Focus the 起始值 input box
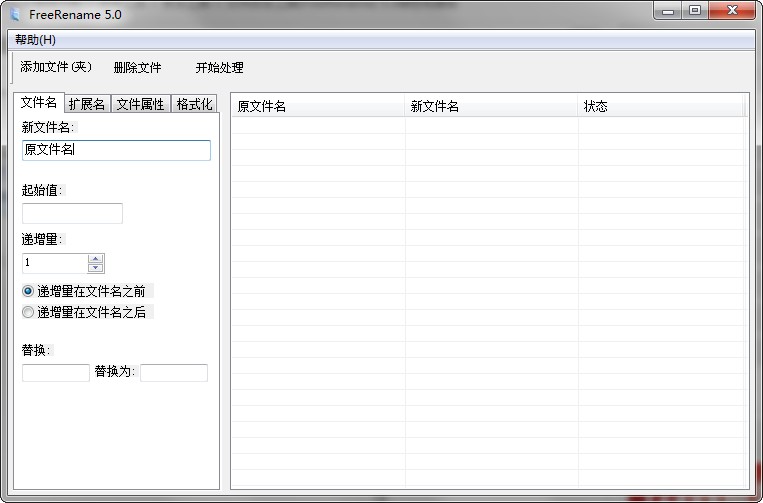The height and width of the screenshot is (503, 763). click(x=72, y=213)
